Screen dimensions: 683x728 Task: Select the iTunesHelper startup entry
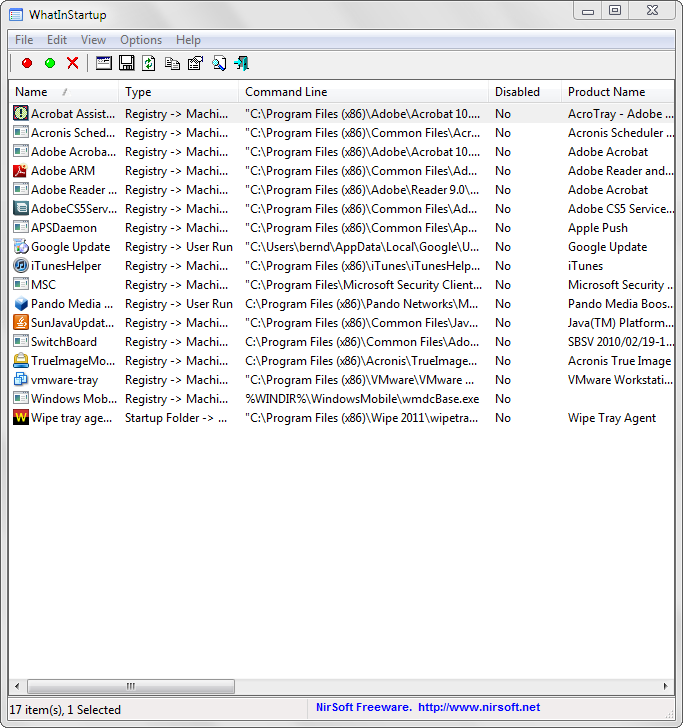click(x=66, y=266)
